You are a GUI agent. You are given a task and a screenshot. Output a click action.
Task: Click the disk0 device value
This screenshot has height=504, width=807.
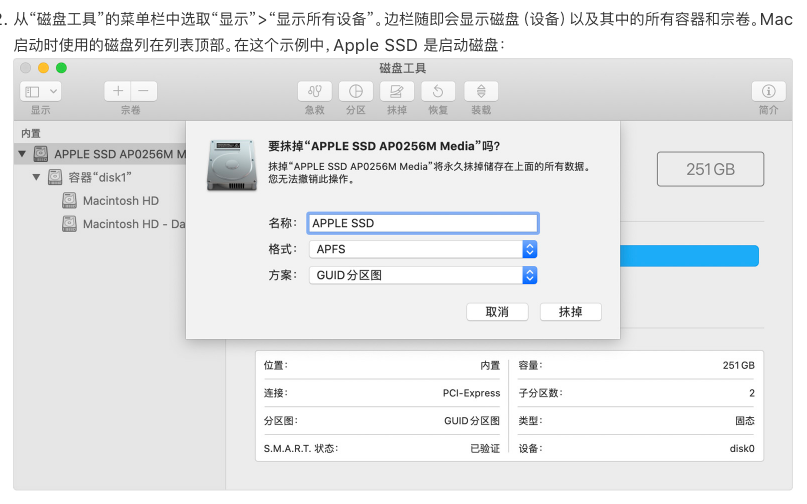pyautogui.click(x=742, y=449)
